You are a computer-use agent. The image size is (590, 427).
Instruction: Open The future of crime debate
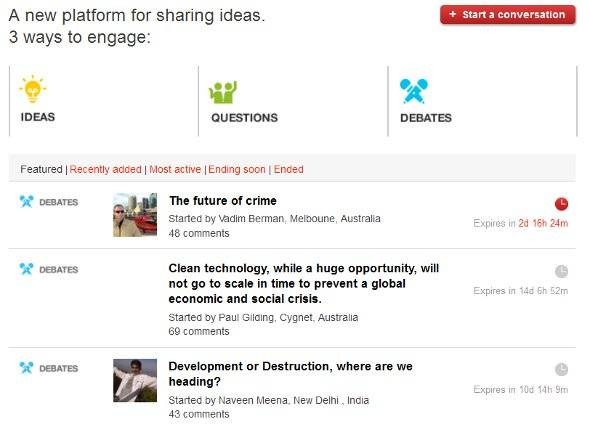[x=223, y=201]
